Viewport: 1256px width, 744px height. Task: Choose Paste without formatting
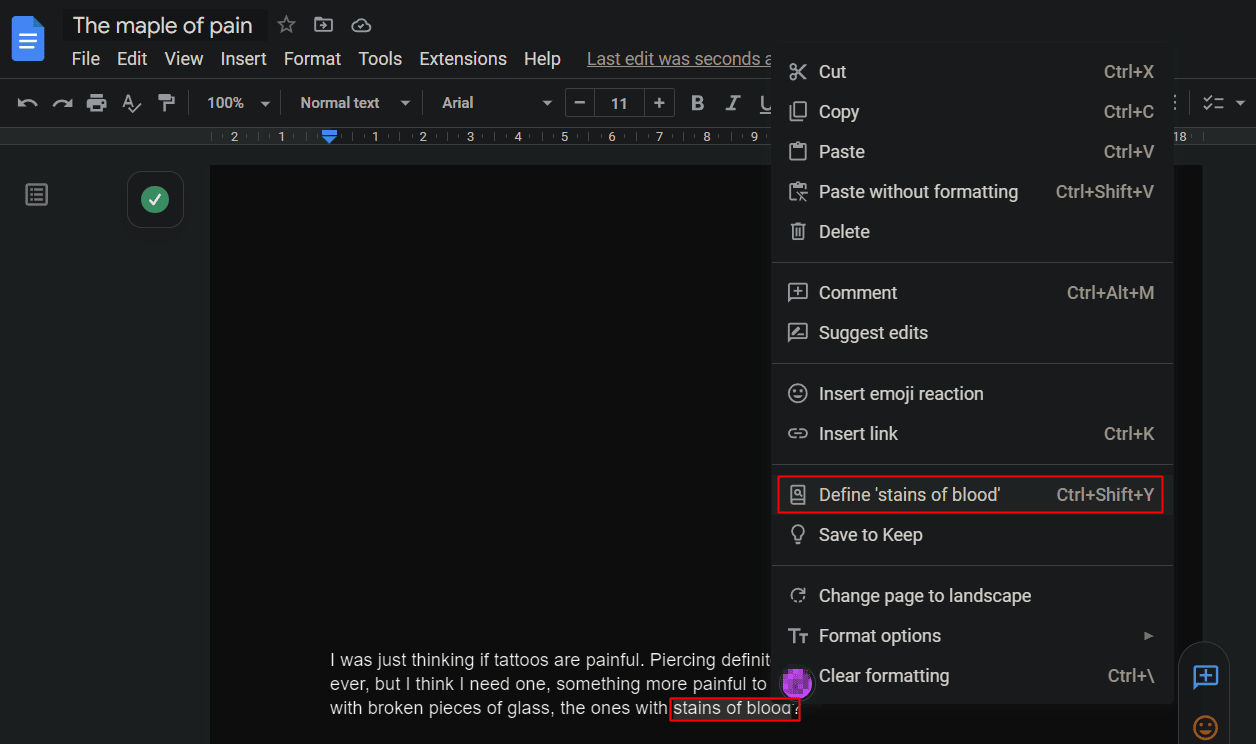(x=972, y=192)
